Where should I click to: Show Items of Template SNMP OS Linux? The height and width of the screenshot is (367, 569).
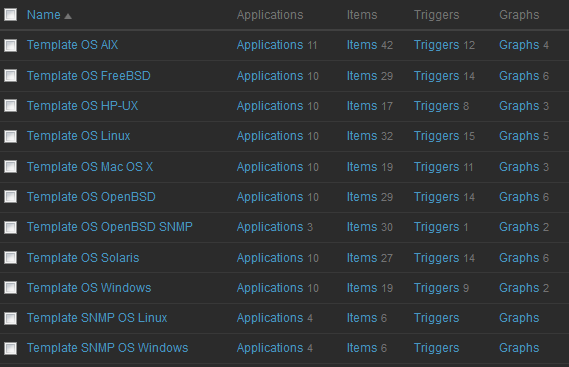[362, 318]
